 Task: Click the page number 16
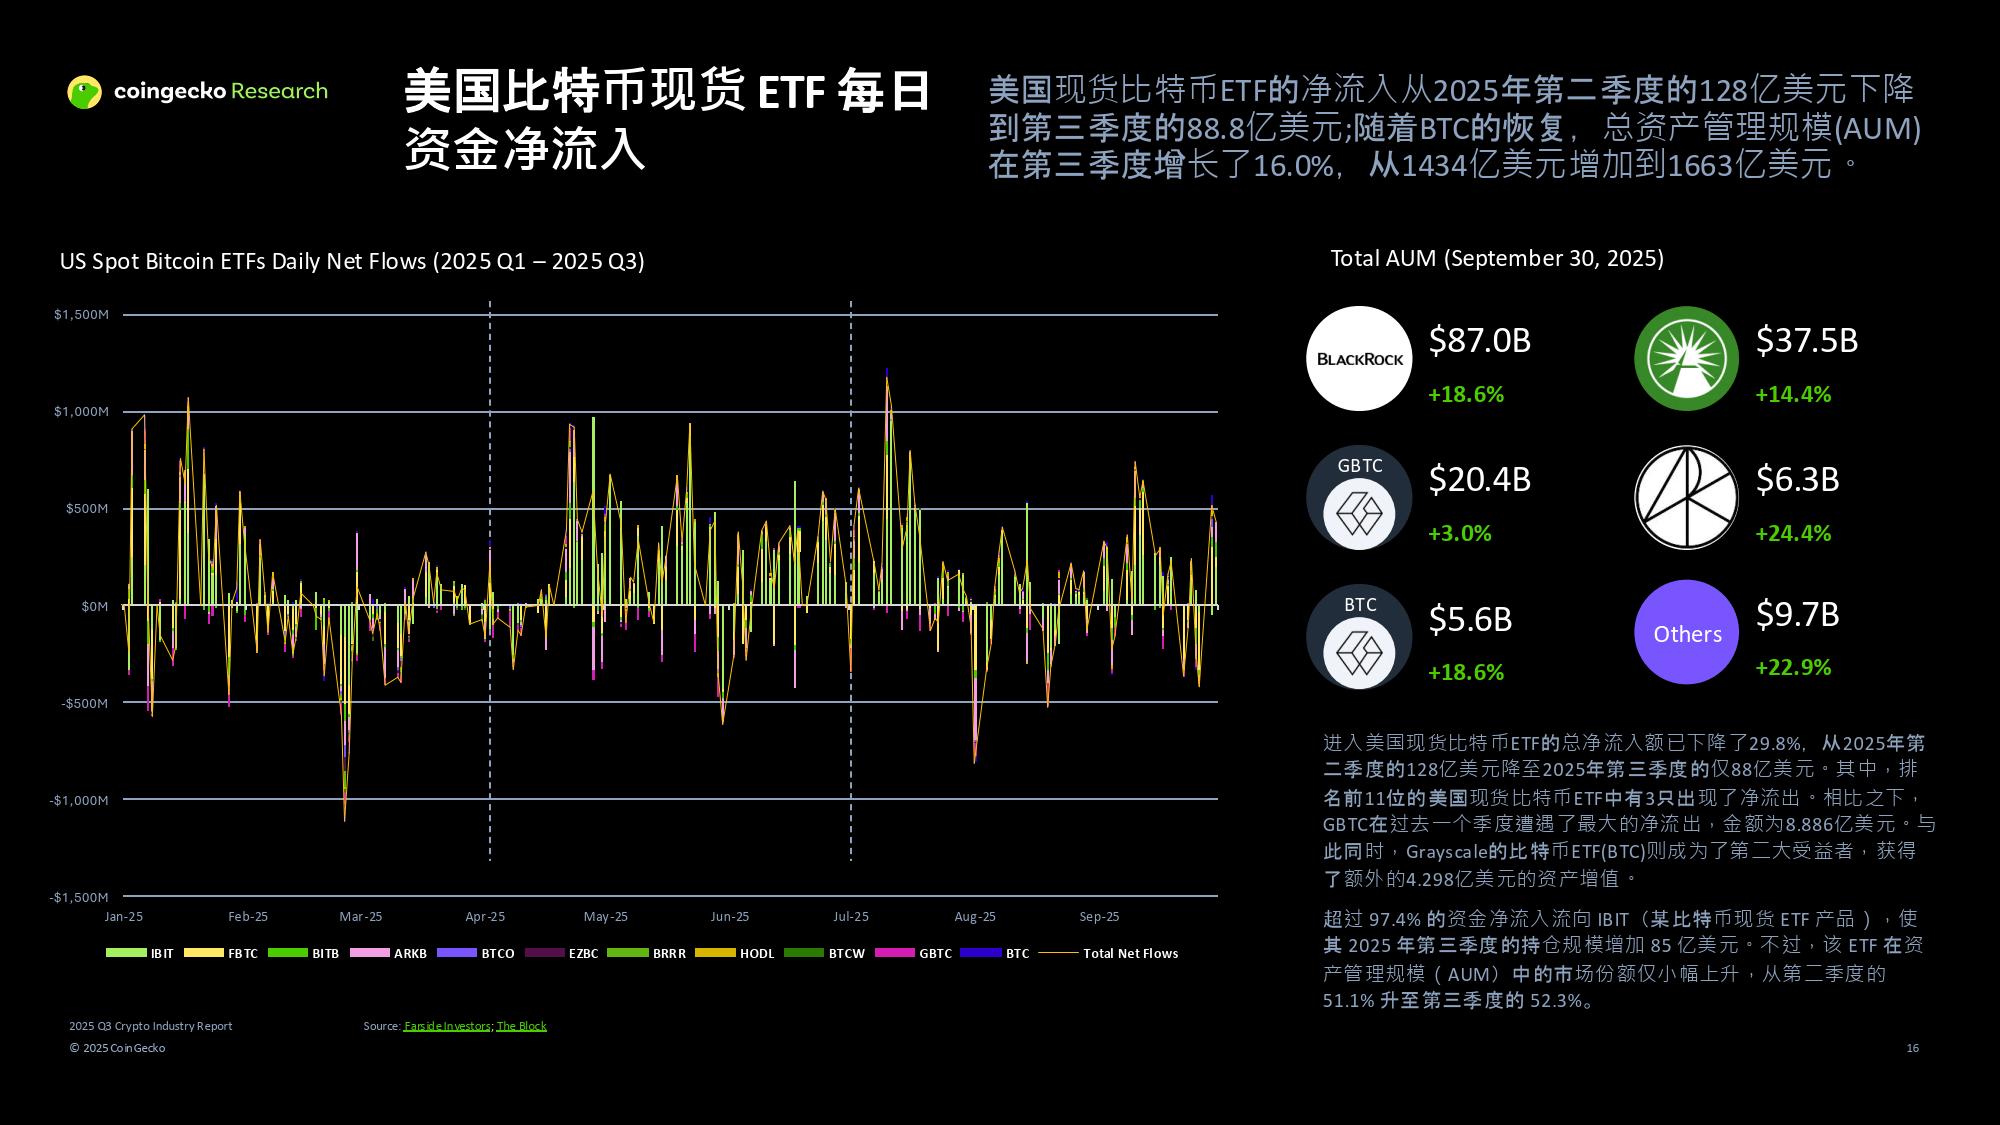(1912, 1048)
